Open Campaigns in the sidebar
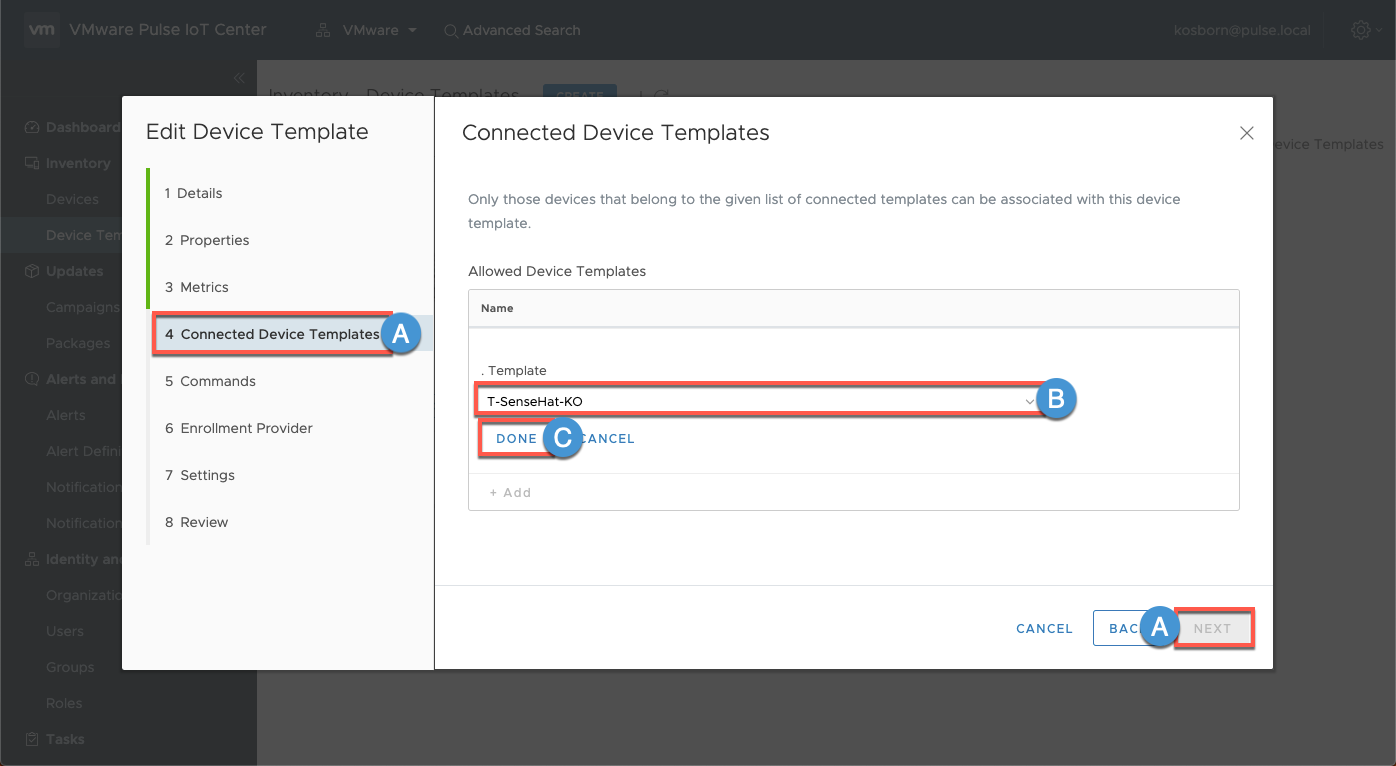The width and height of the screenshot is (1396, 766). [x=83, y=307]
